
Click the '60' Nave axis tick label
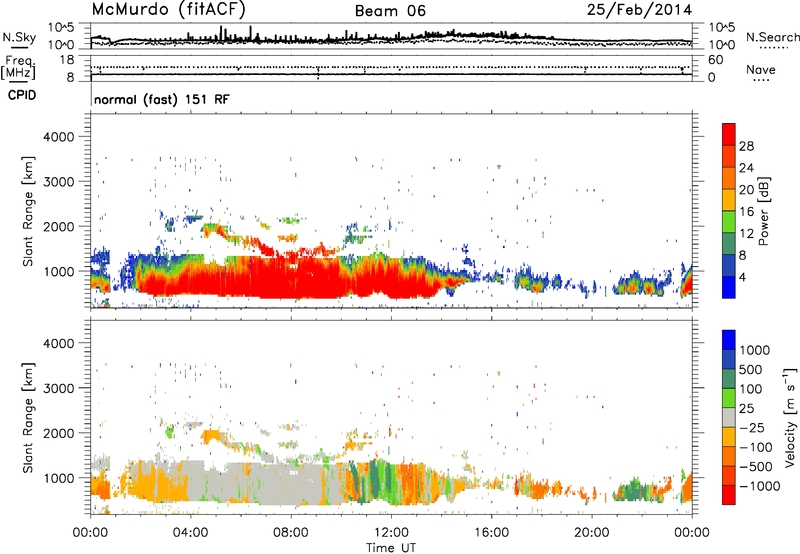pos(716,60)
